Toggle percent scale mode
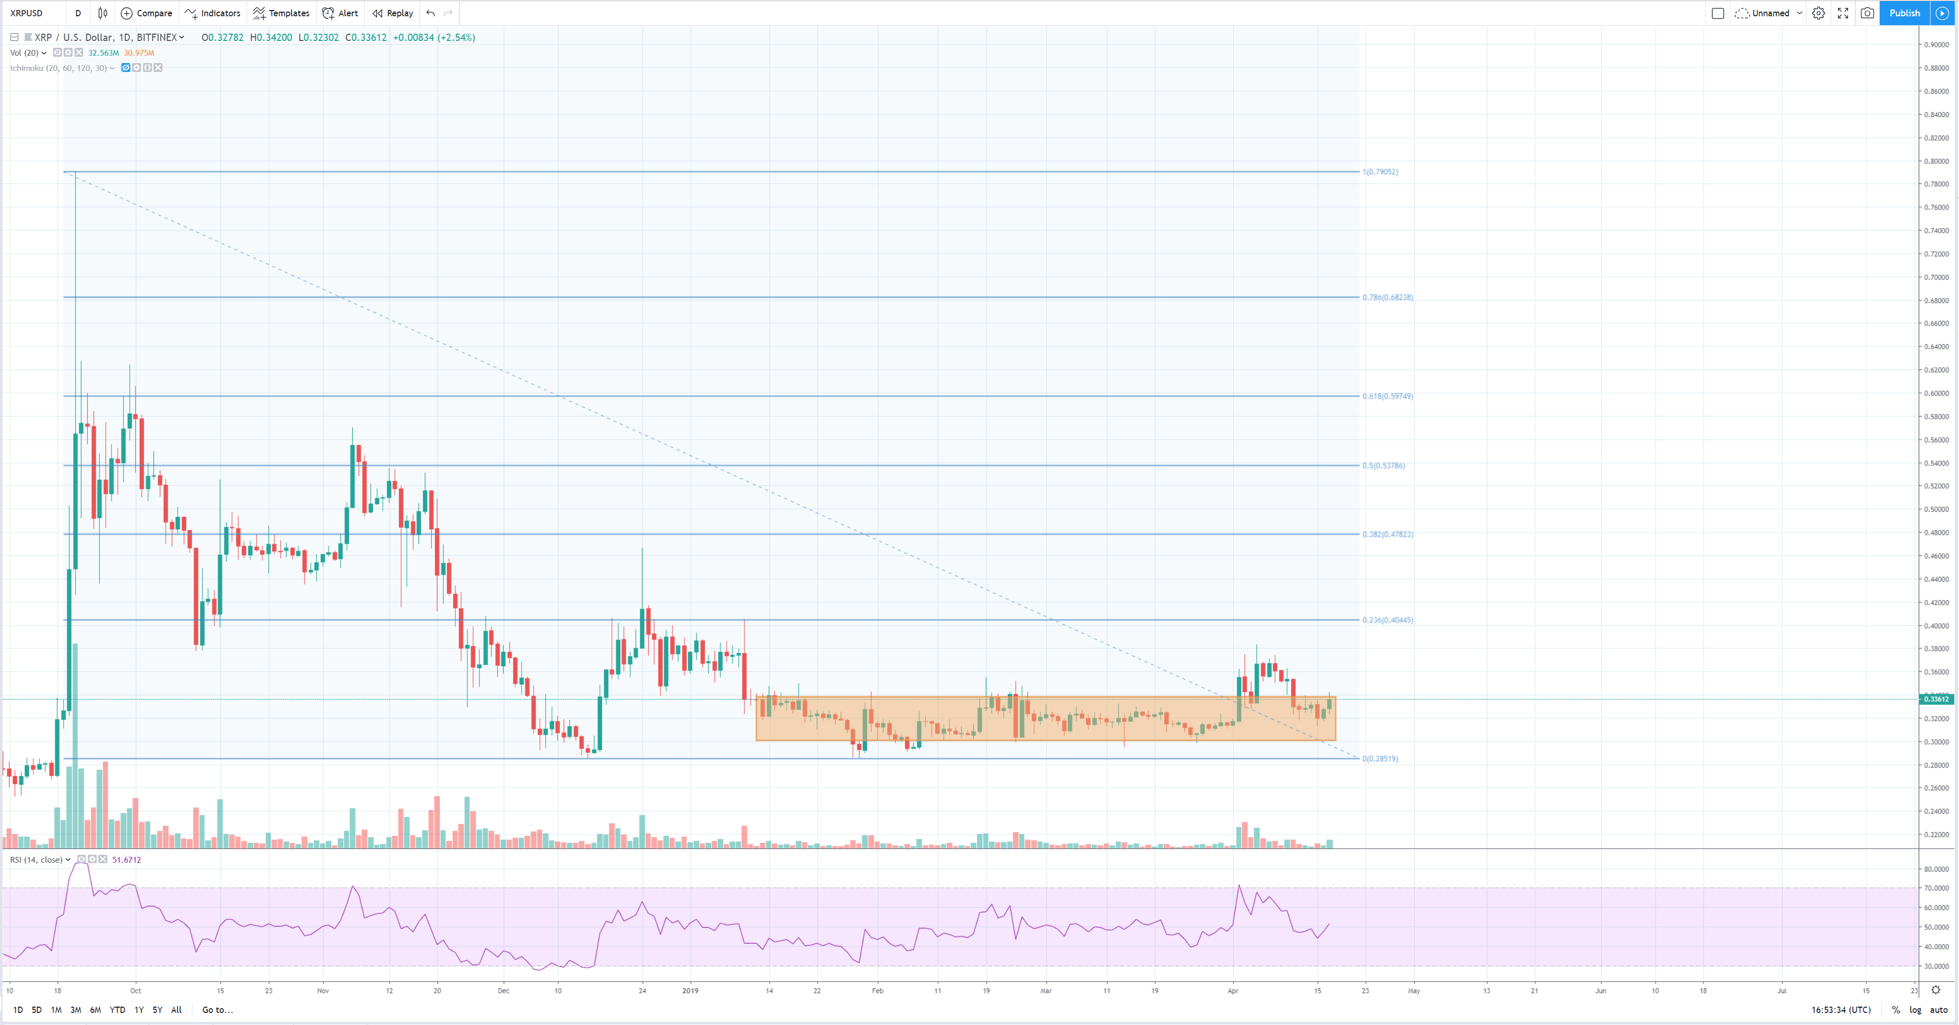The width and height of the screenshot is (1959, 1025). [x=1896, y=1010]
